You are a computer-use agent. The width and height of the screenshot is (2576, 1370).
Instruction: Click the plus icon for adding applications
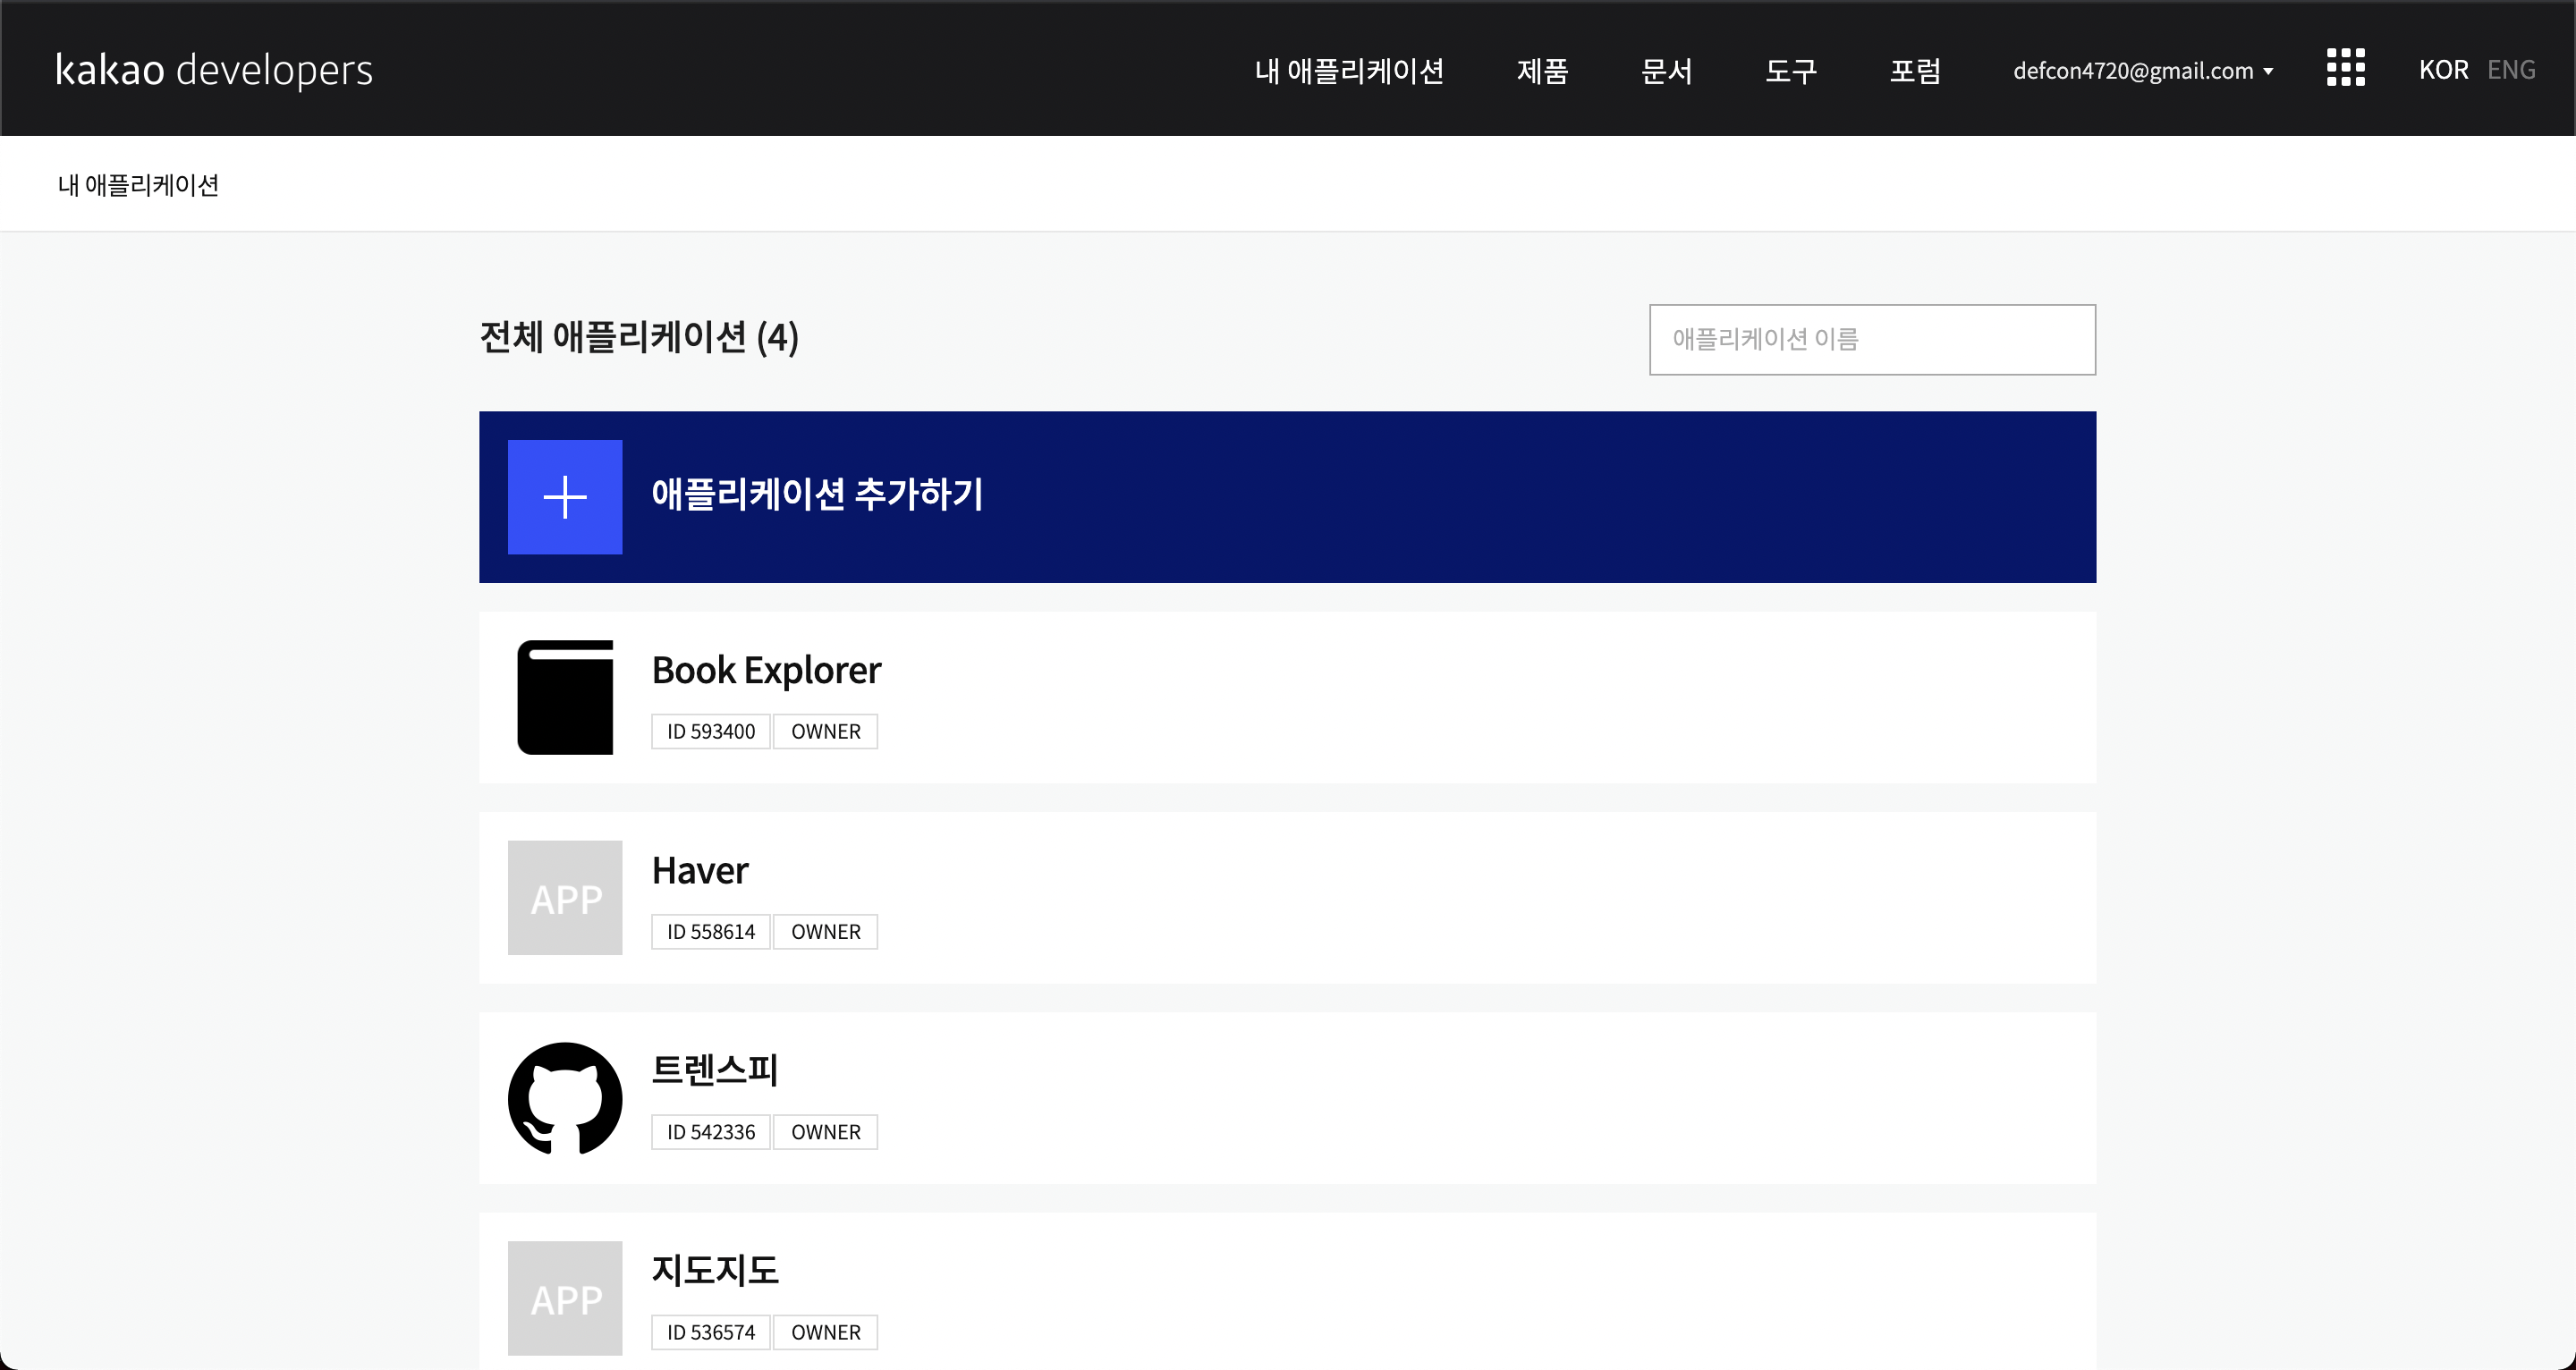(564, 496)
